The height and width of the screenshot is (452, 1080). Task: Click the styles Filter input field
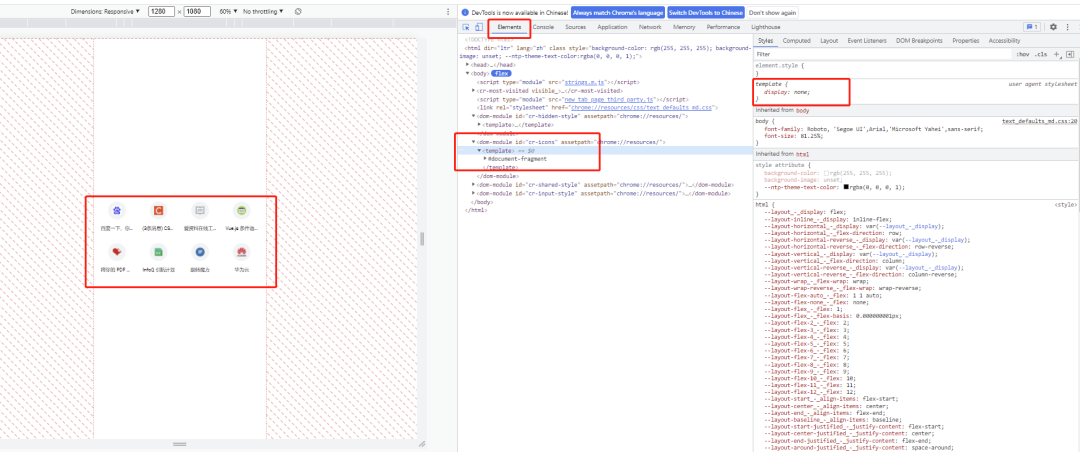coord(882,54)
